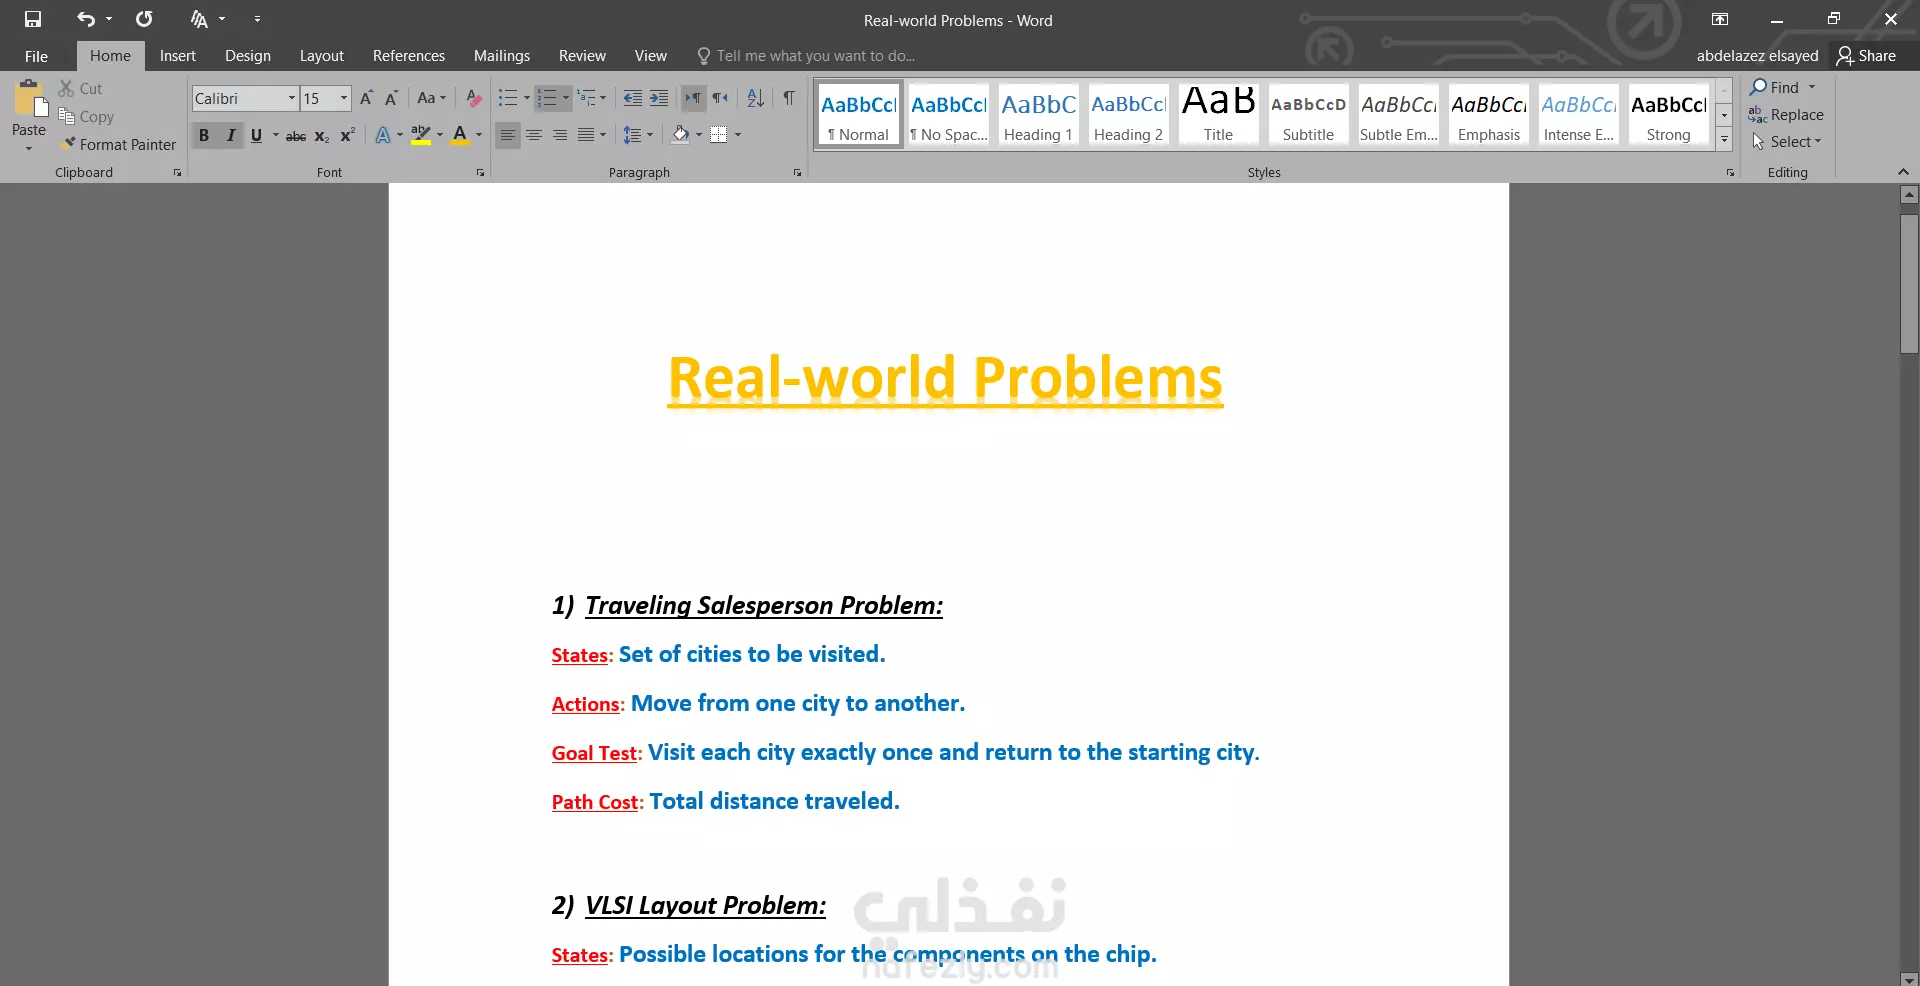Apply the Subtitle style

[1308, 115]
